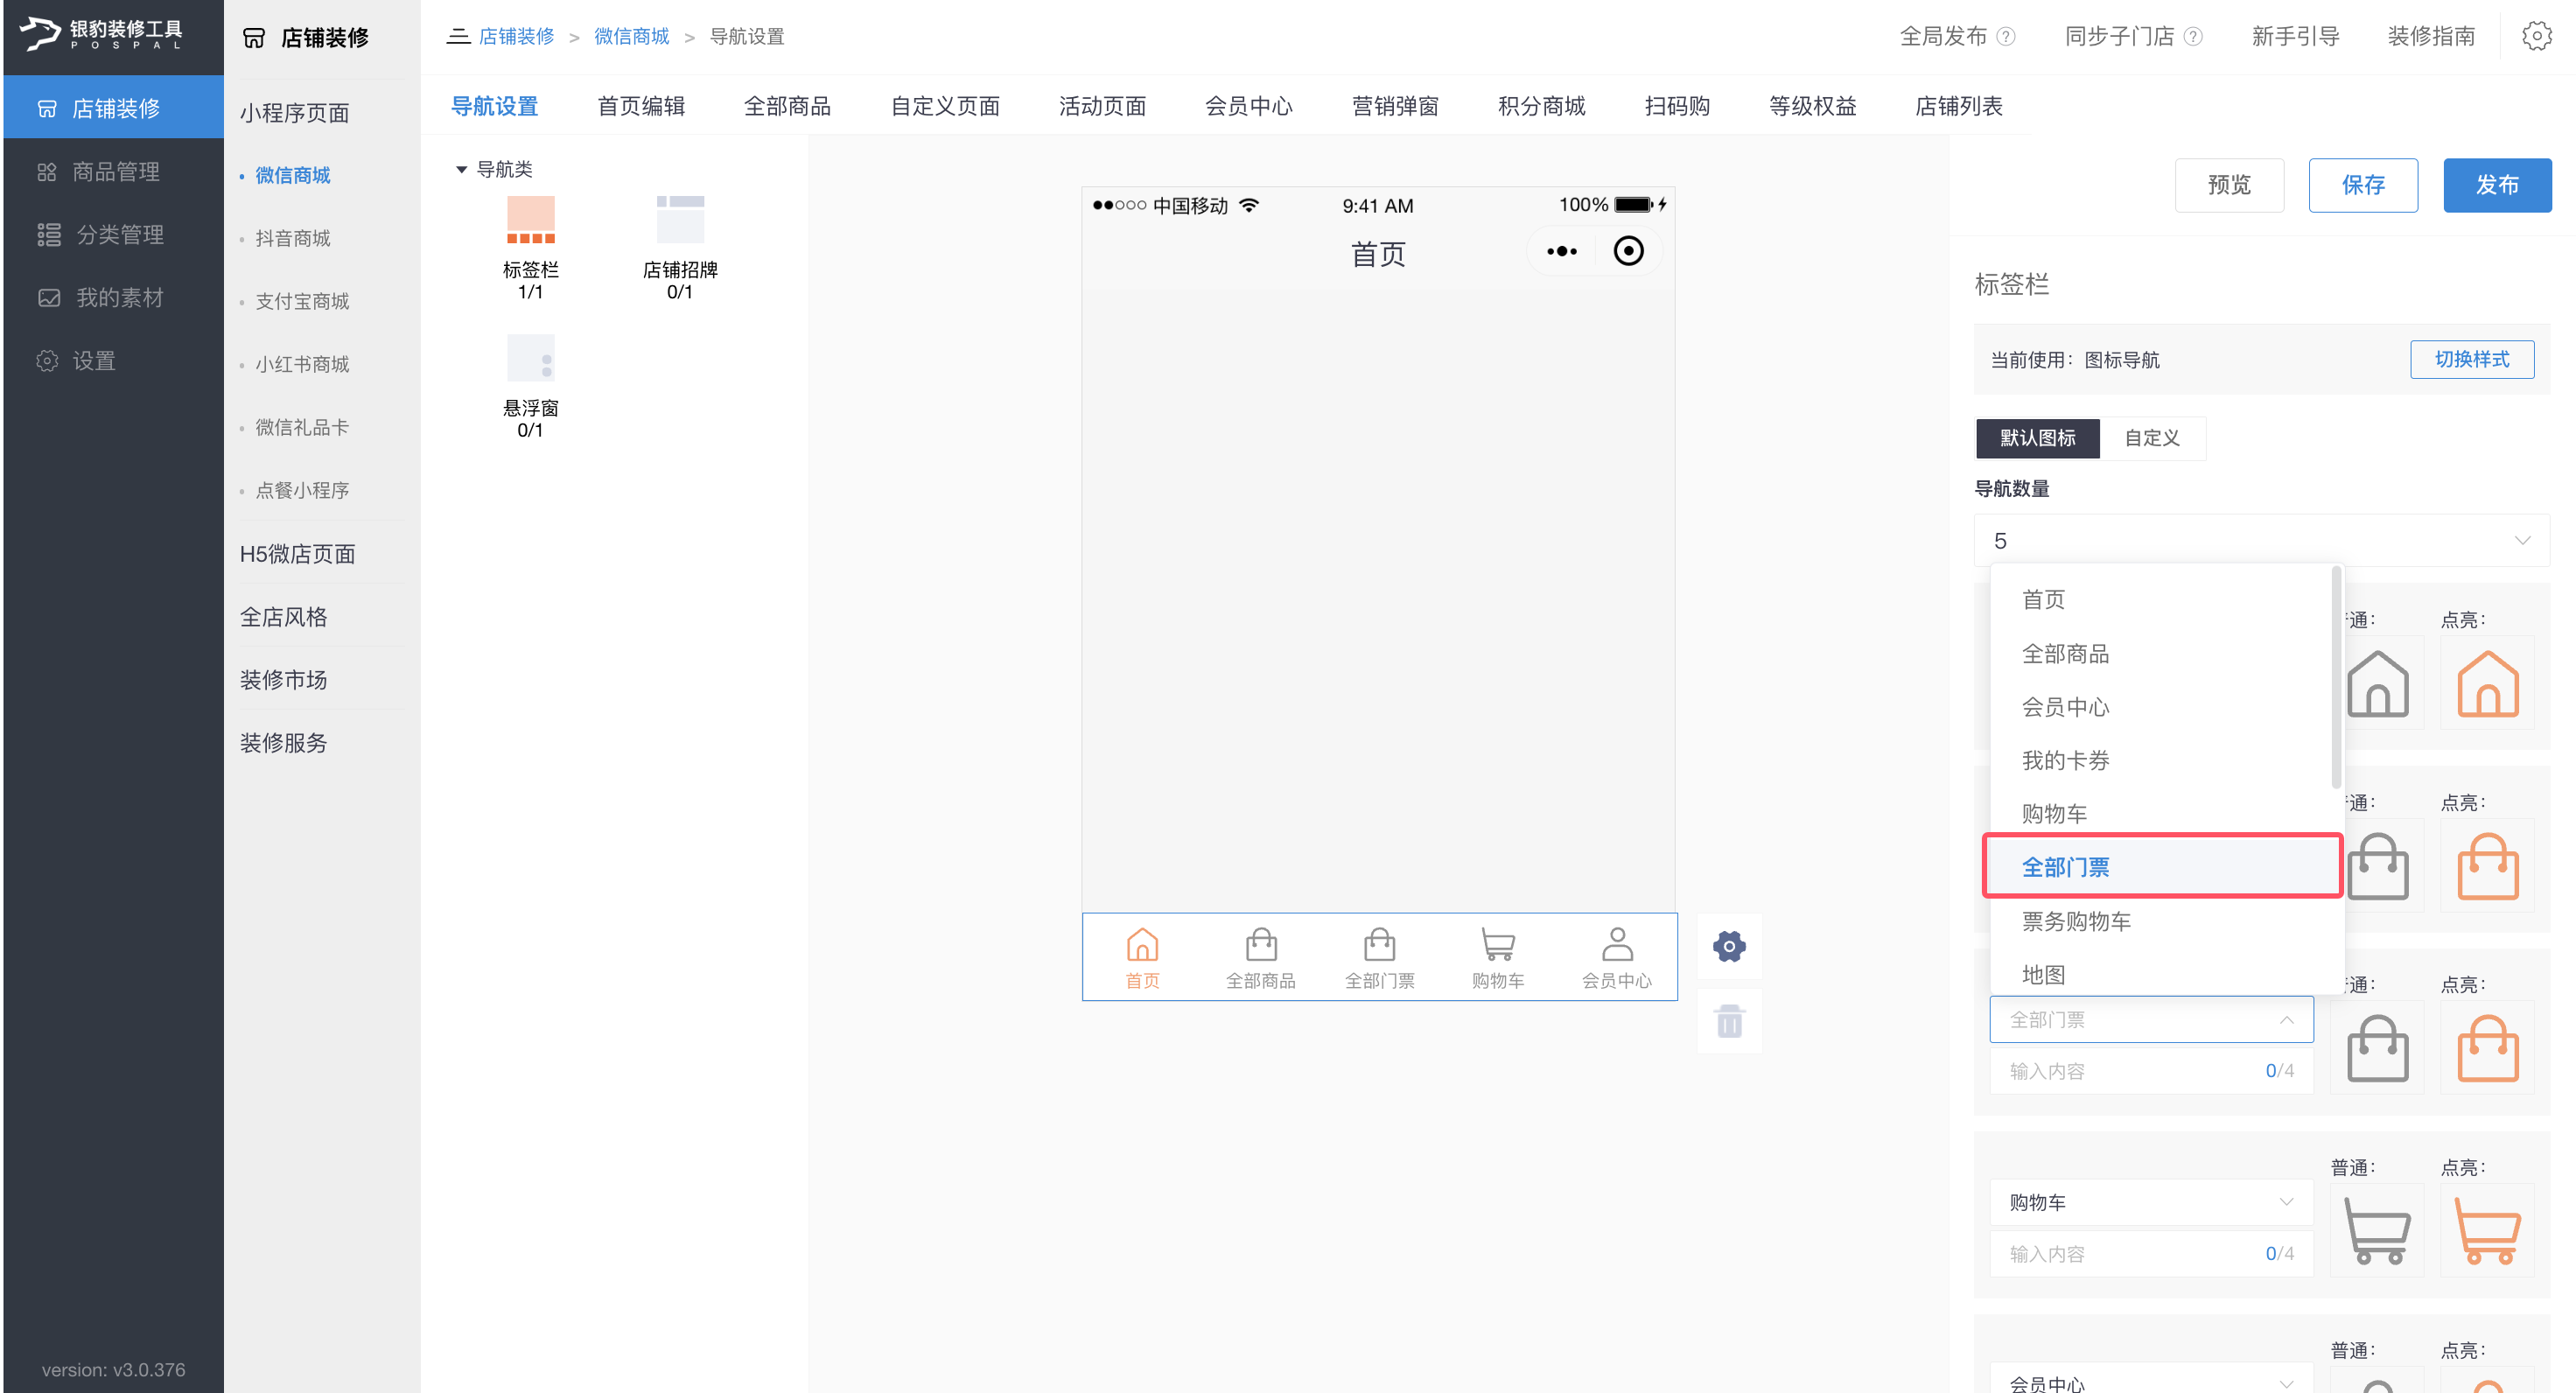Open the 购物车 link dropdown
The width and height of the screenshot is (2576, 1393).
click(x=2151, y=1202)
